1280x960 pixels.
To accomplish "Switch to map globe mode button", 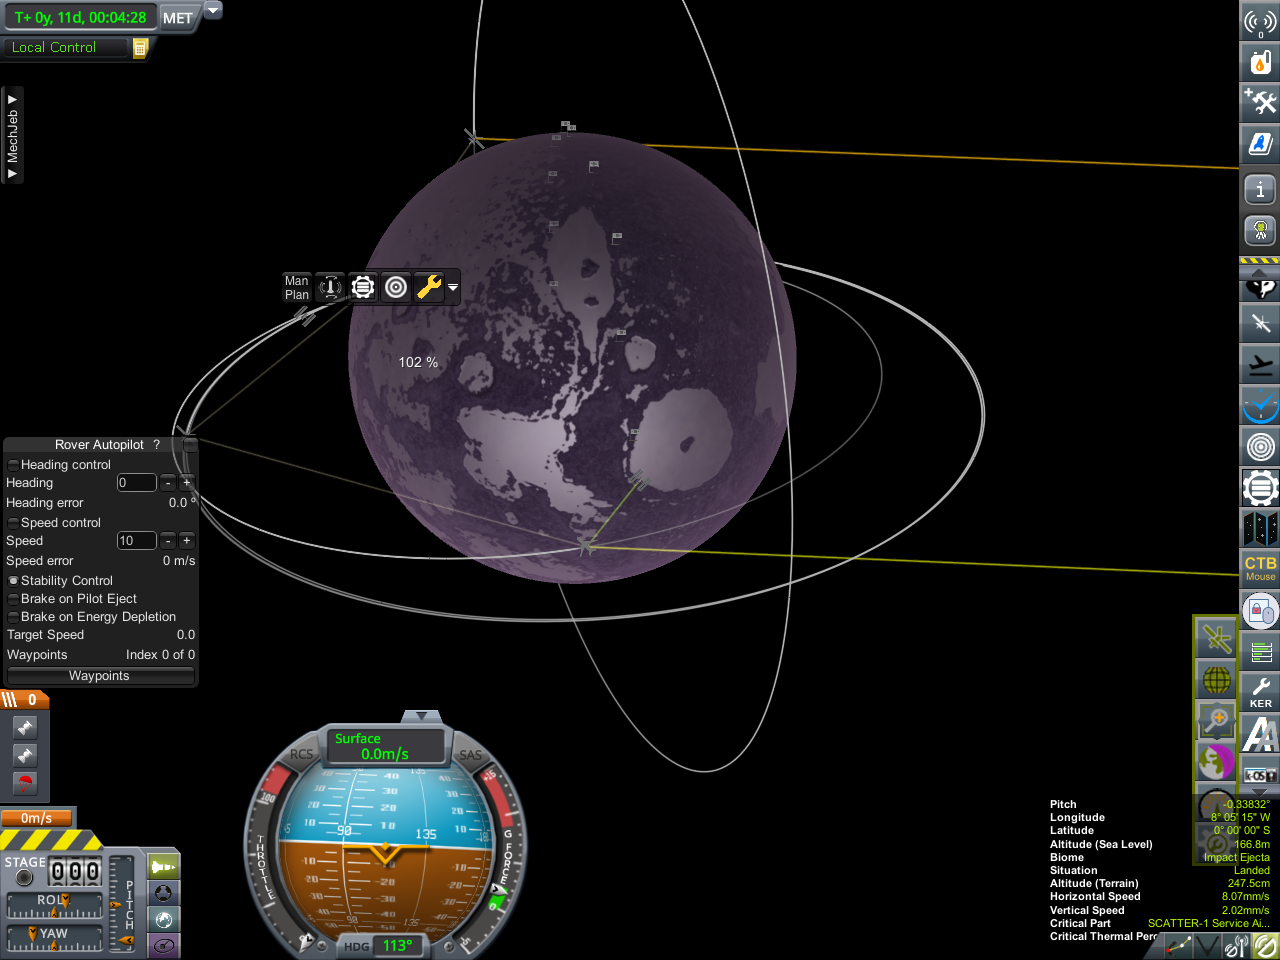I will (x=163, y=919).
